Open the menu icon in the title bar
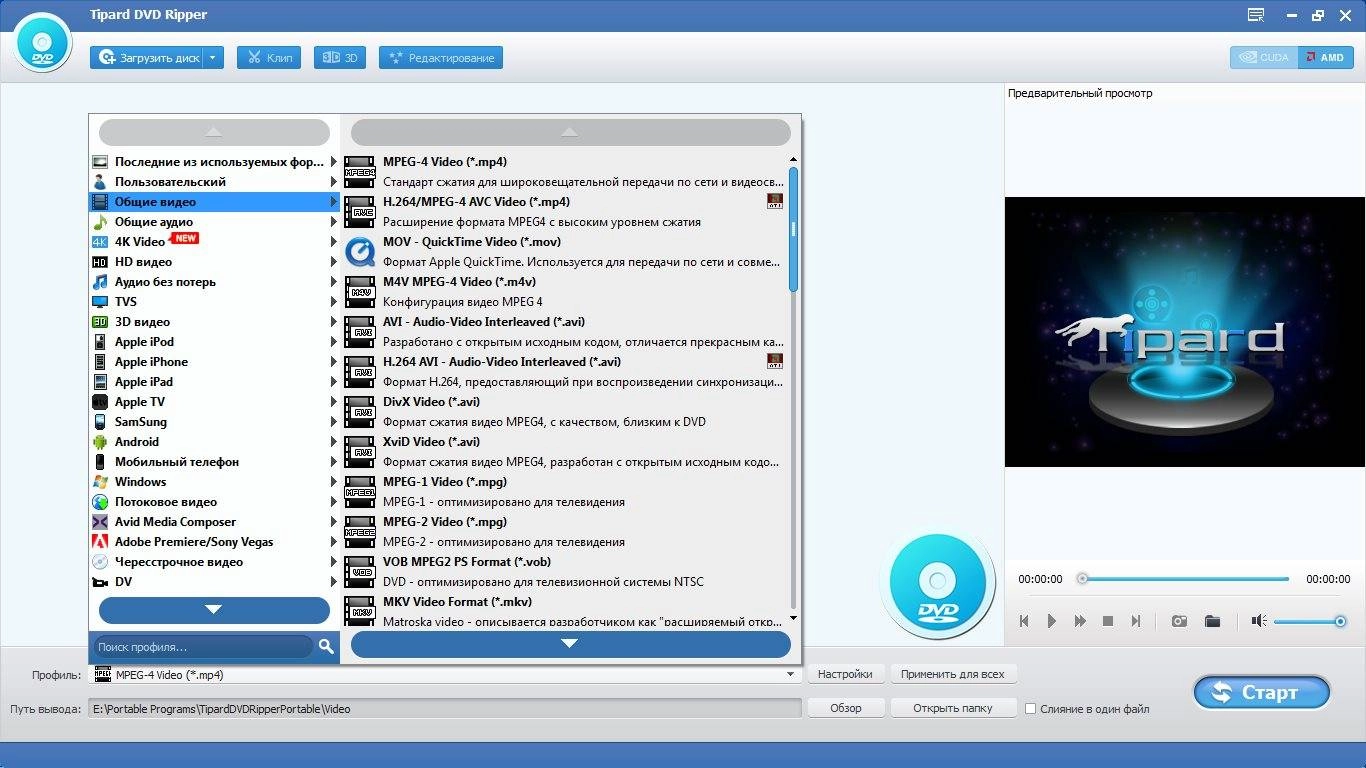 coord(1257,15)
